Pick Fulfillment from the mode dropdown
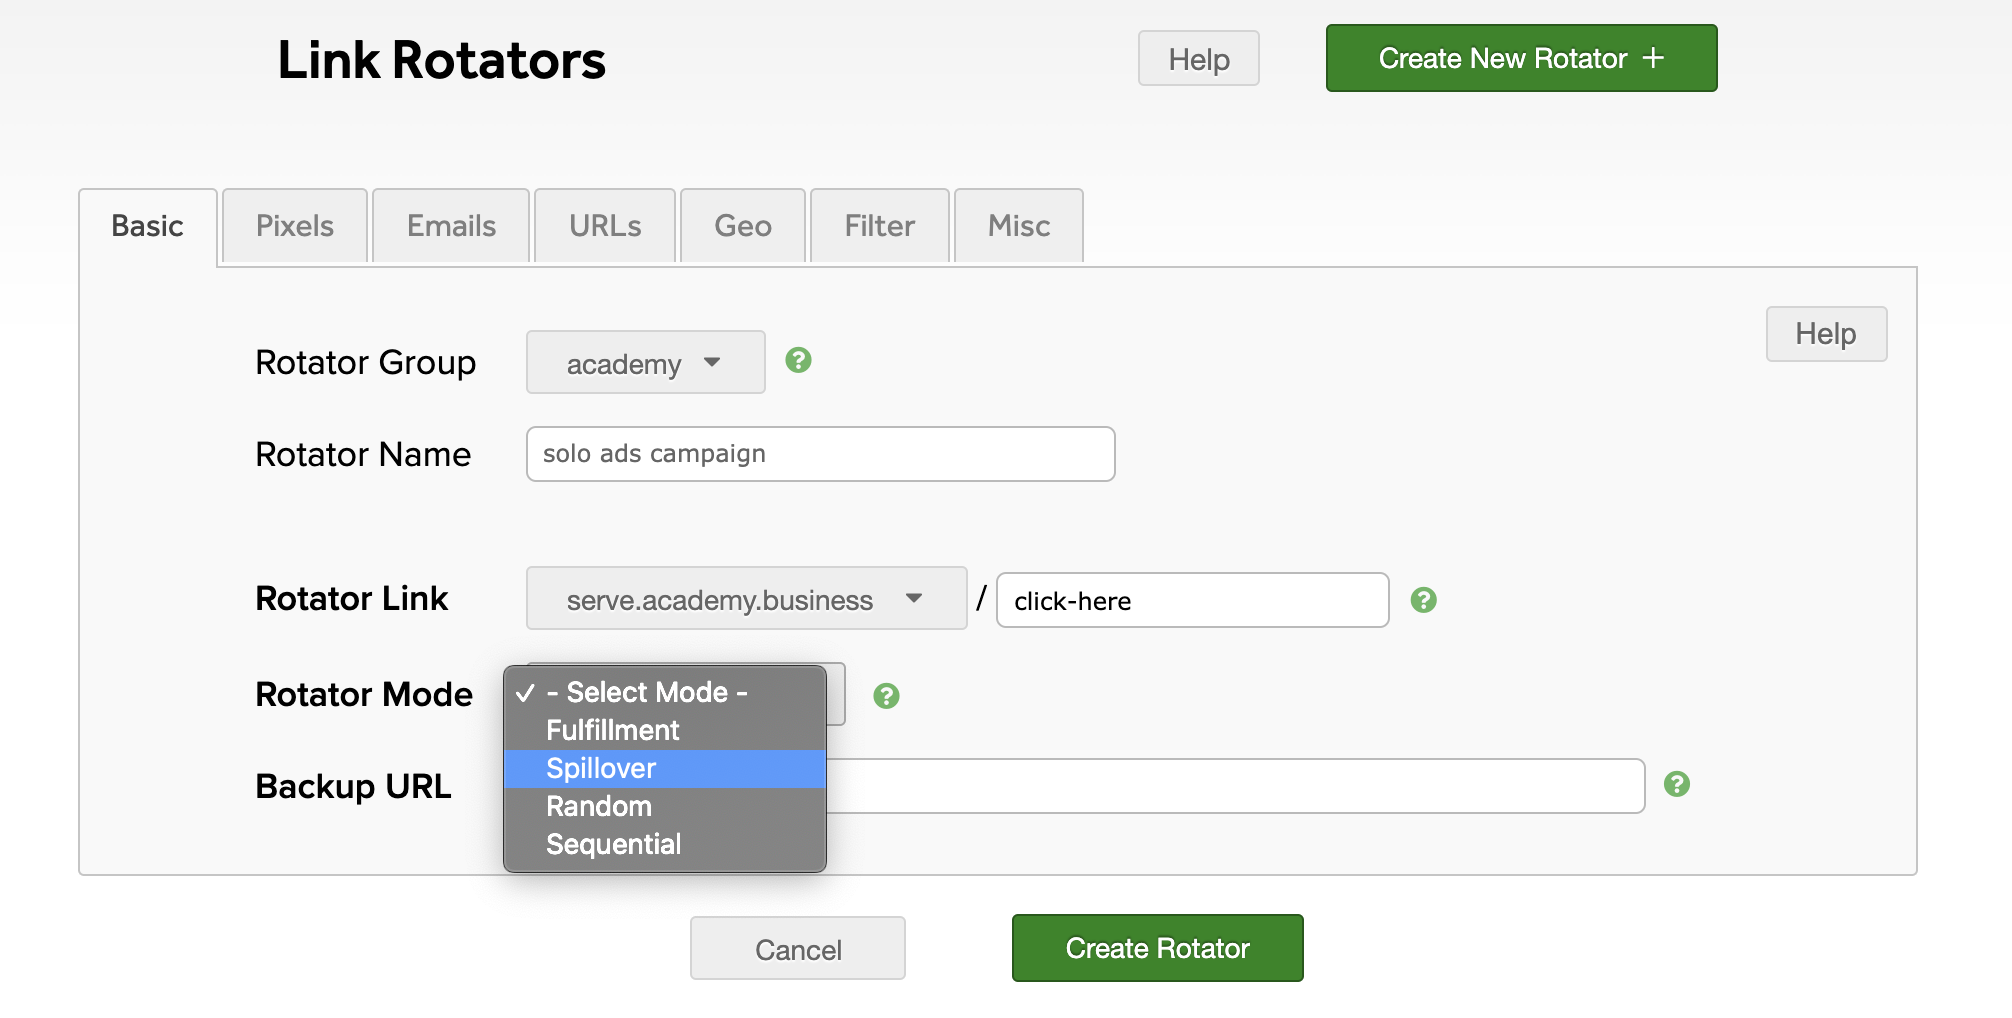2012x1018 pixels. point(612,730)
